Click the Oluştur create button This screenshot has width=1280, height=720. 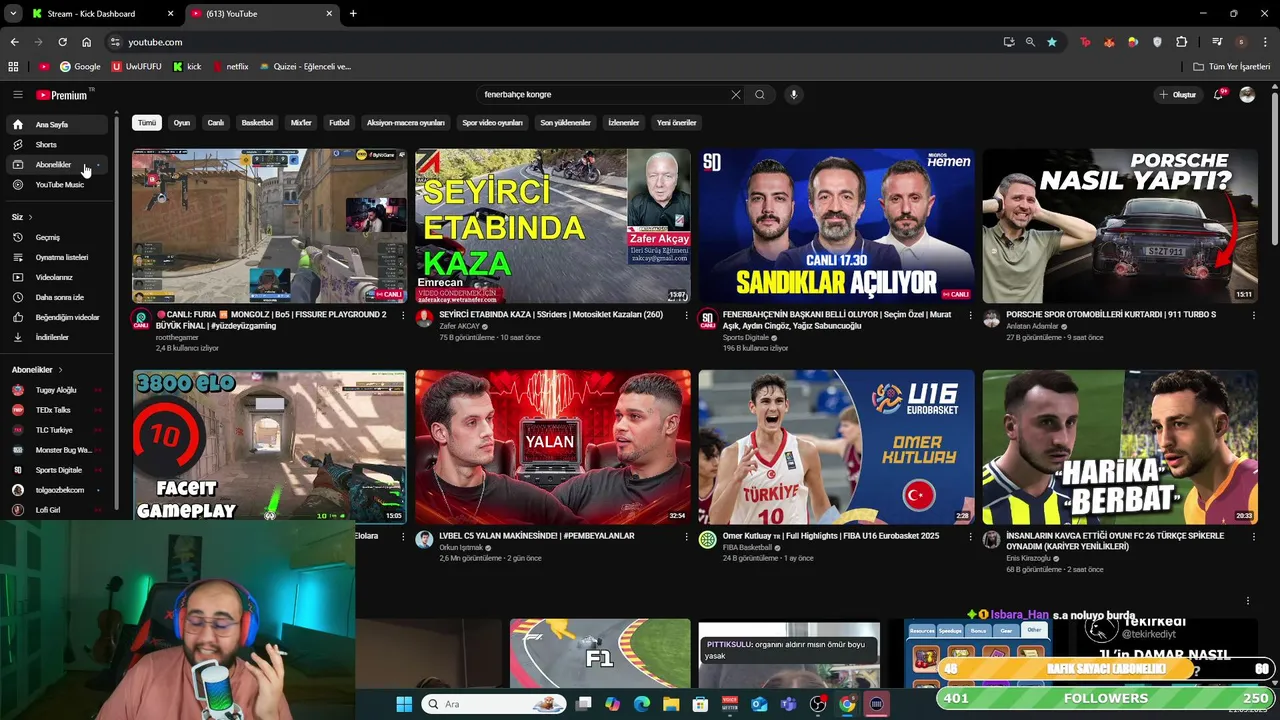point(1177,95)
